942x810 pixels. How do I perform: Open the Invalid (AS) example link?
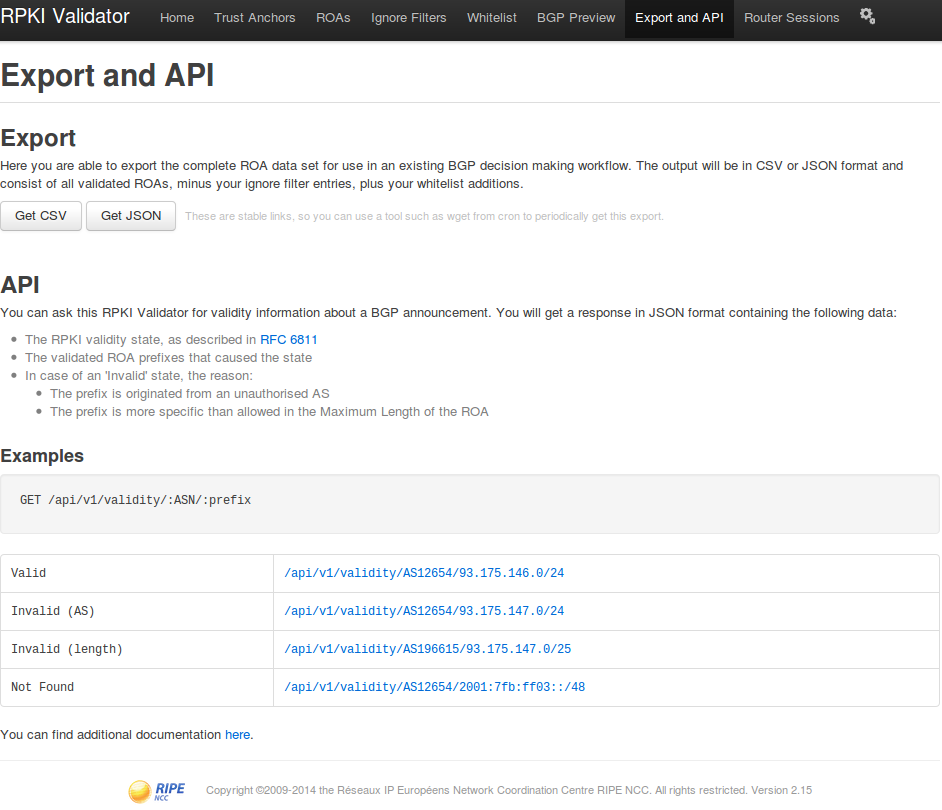point(424,611)
